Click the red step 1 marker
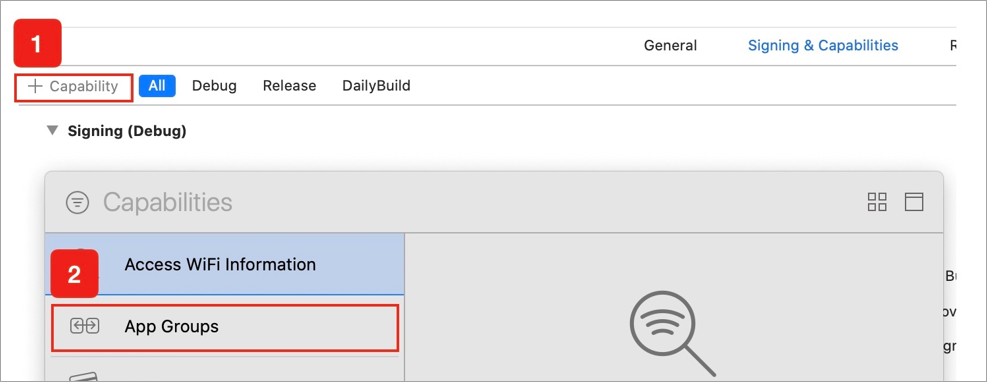Viewport: 988px width, 383px height. pos(38,43)
